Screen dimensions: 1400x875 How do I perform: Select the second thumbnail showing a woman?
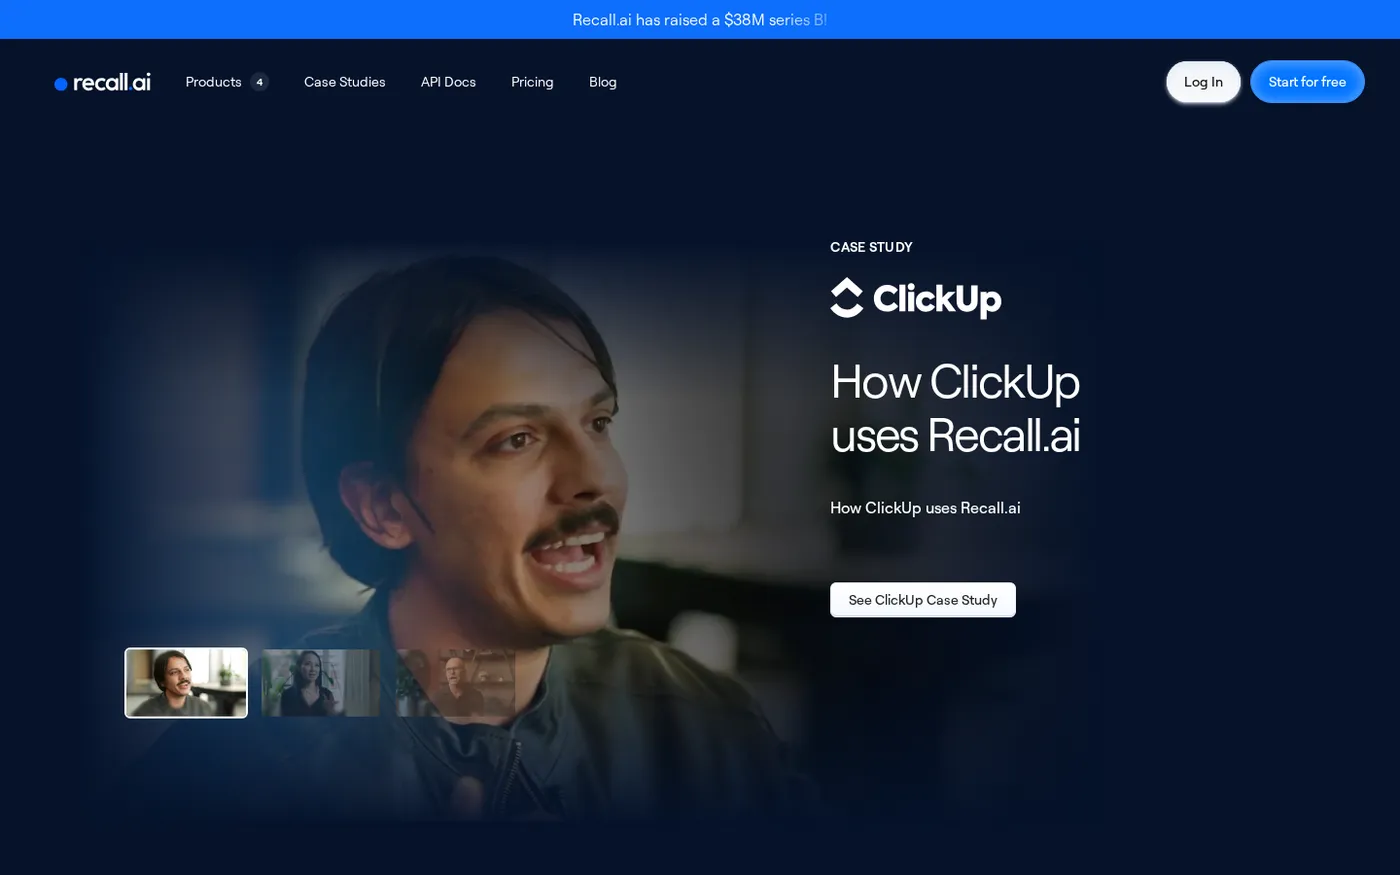(320, 683)
